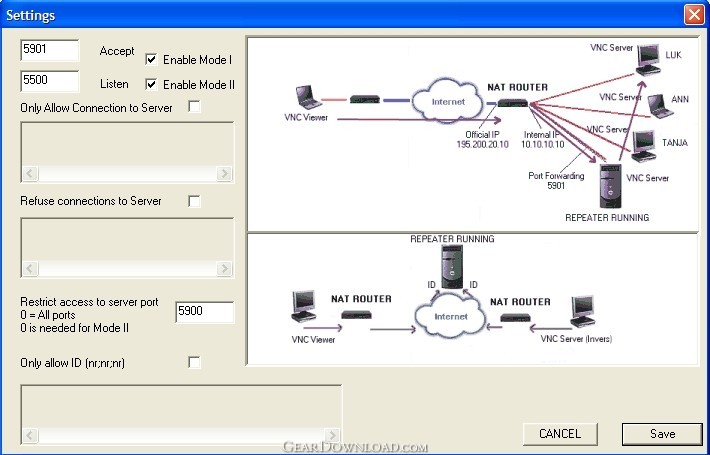Click the Listen label

pos(114,84)
